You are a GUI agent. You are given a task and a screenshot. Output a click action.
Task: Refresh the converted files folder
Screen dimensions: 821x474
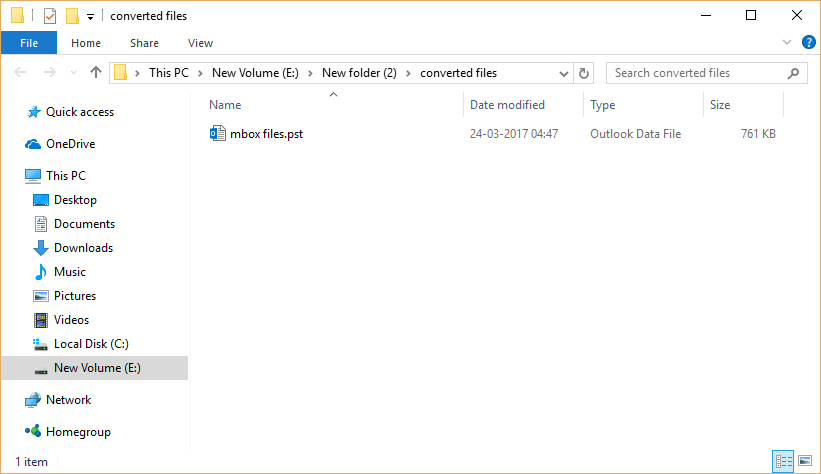point(584,73)
